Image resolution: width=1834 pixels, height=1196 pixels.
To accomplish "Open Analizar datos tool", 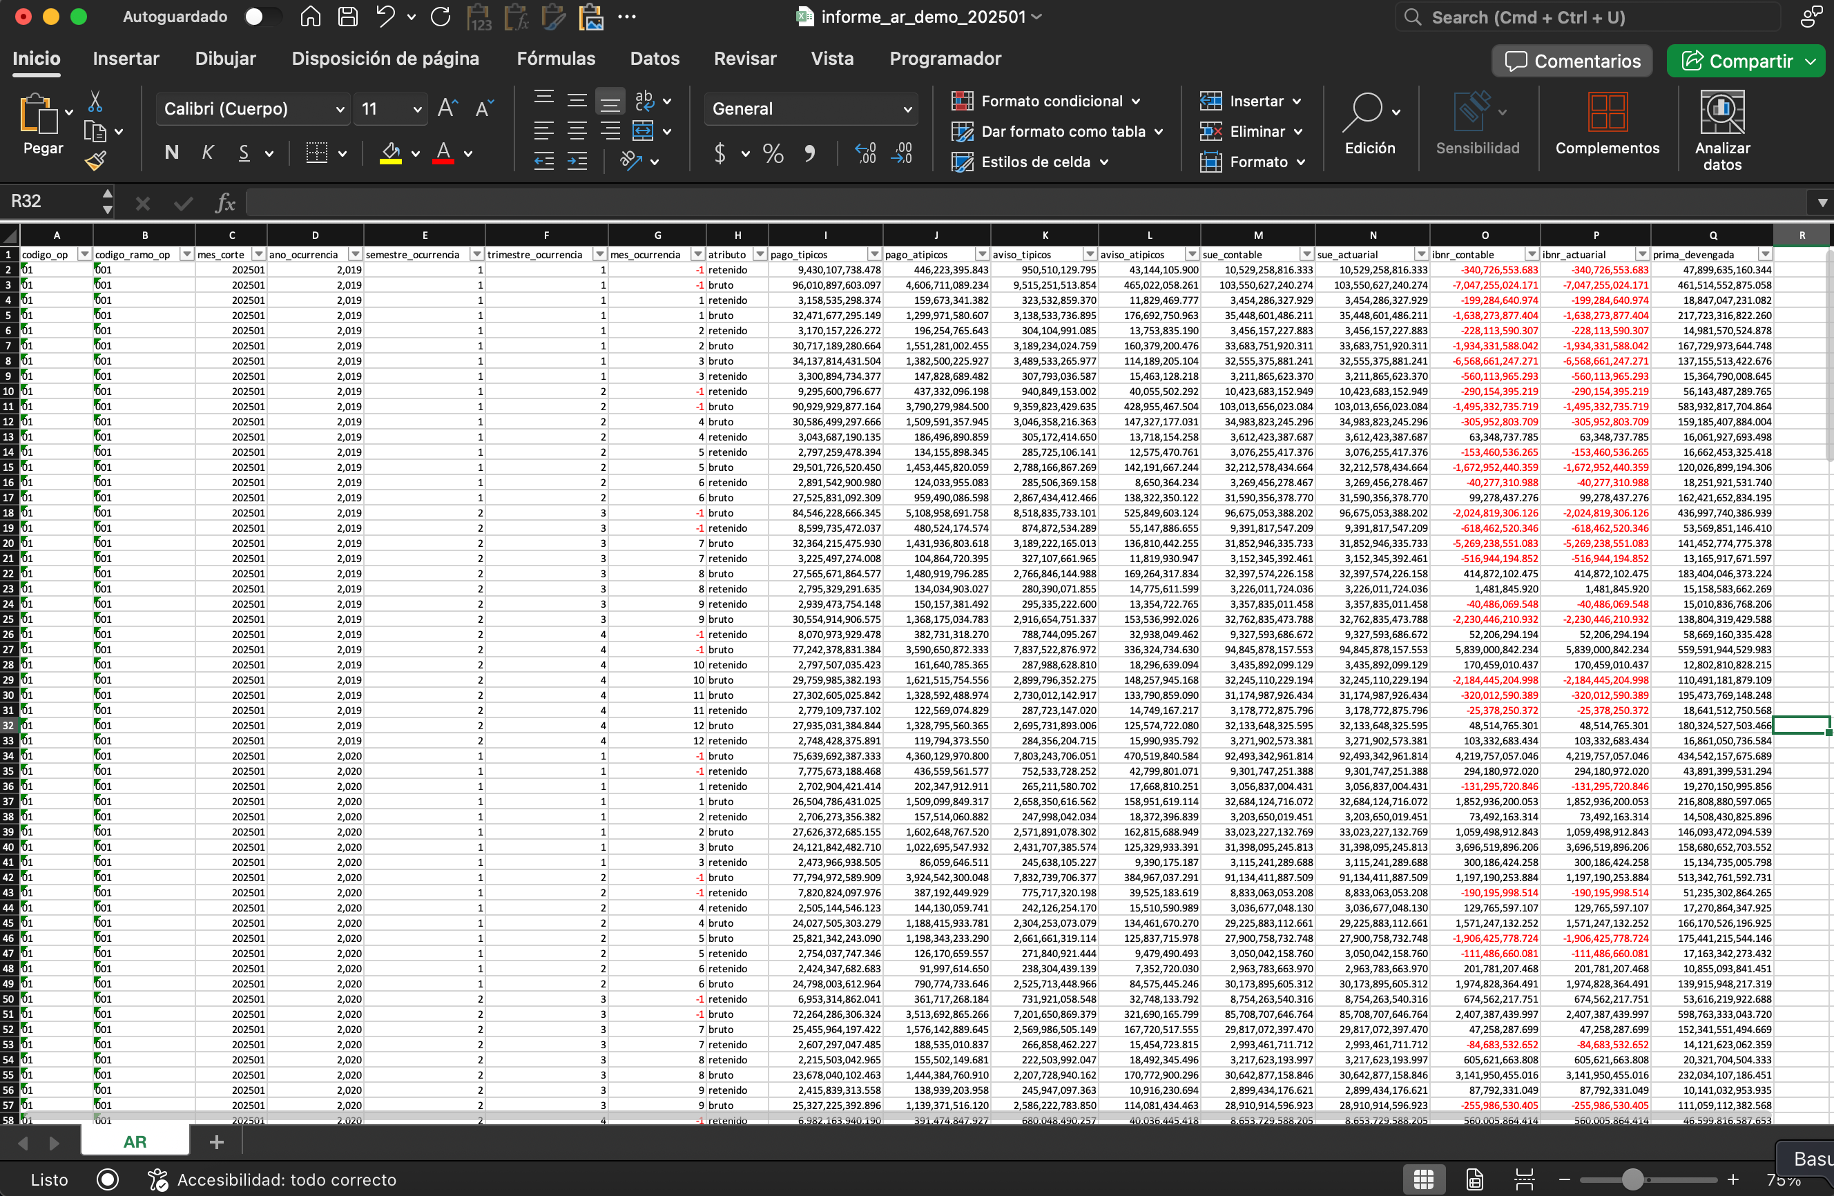I will (x=1722, y=130).
